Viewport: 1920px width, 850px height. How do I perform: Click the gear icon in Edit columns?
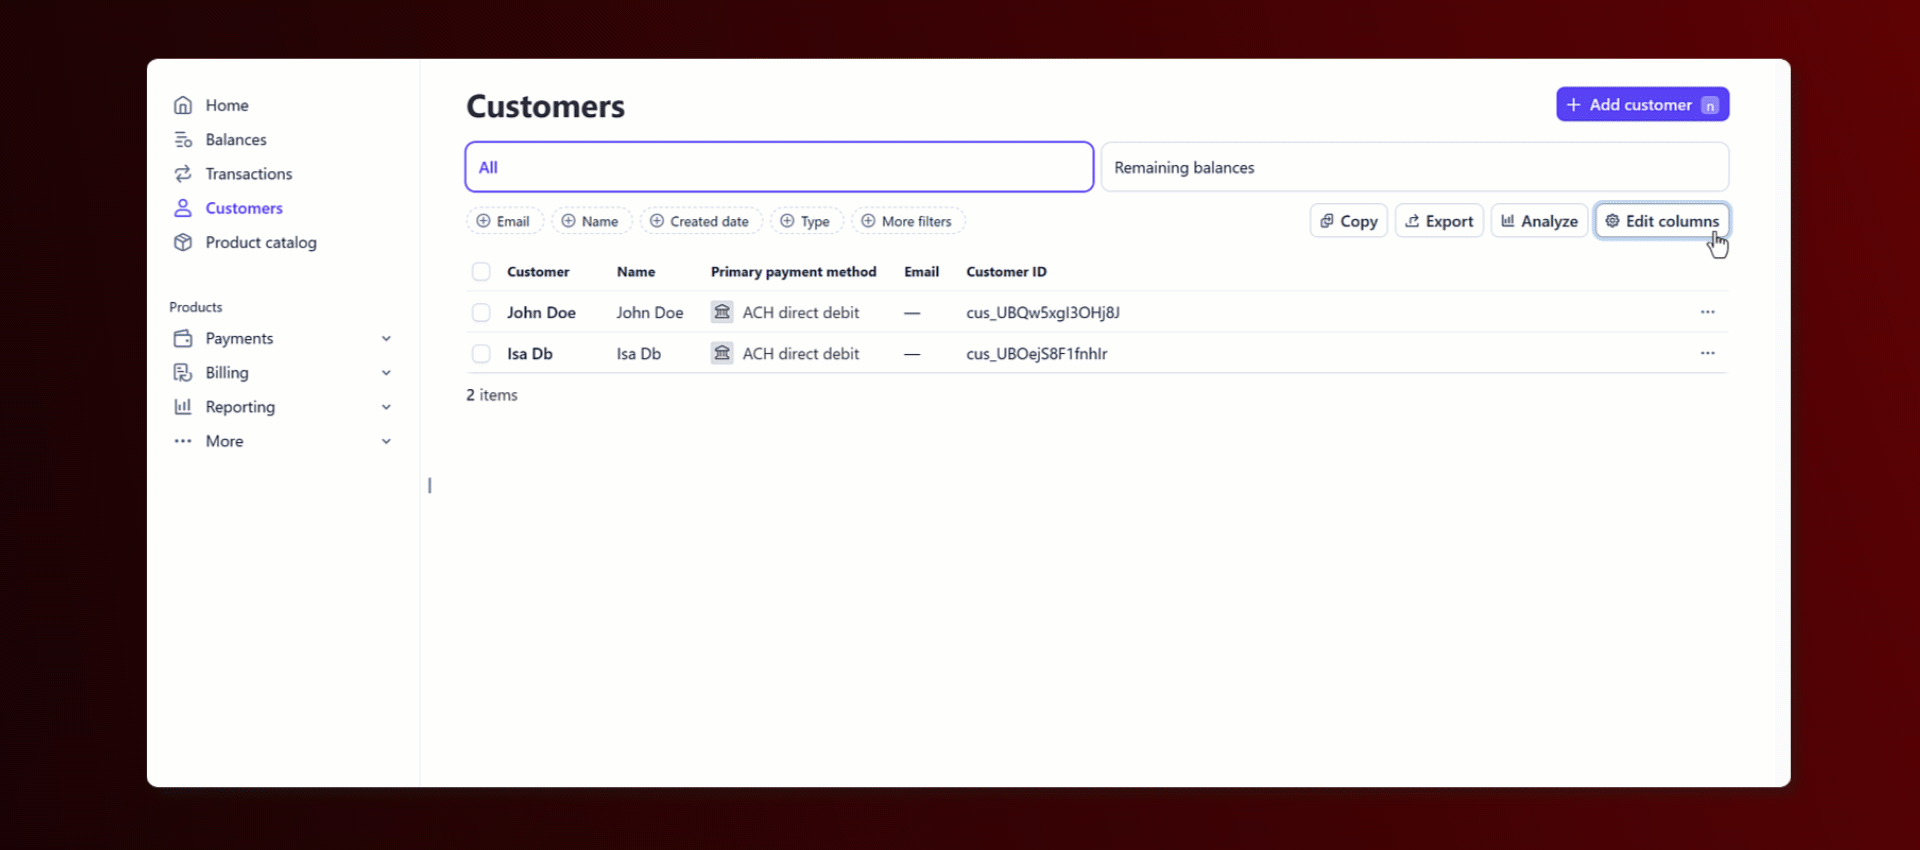click(1612, 221)
